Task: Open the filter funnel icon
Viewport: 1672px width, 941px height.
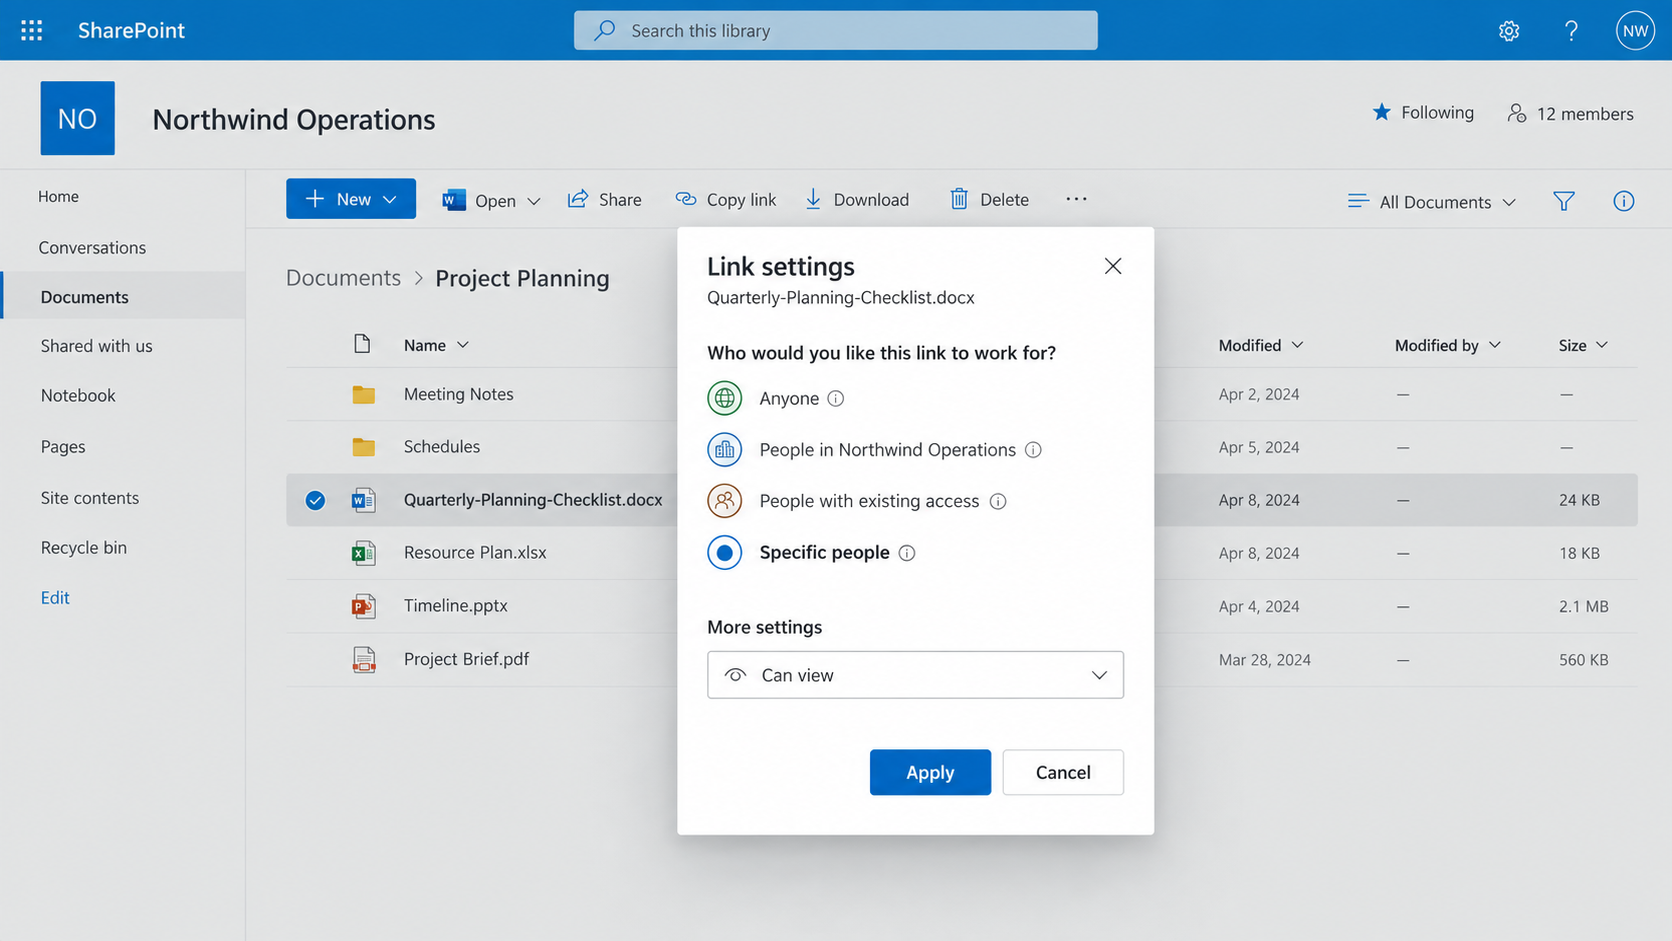Action: pyautogui.click(x=1564, y=201)
